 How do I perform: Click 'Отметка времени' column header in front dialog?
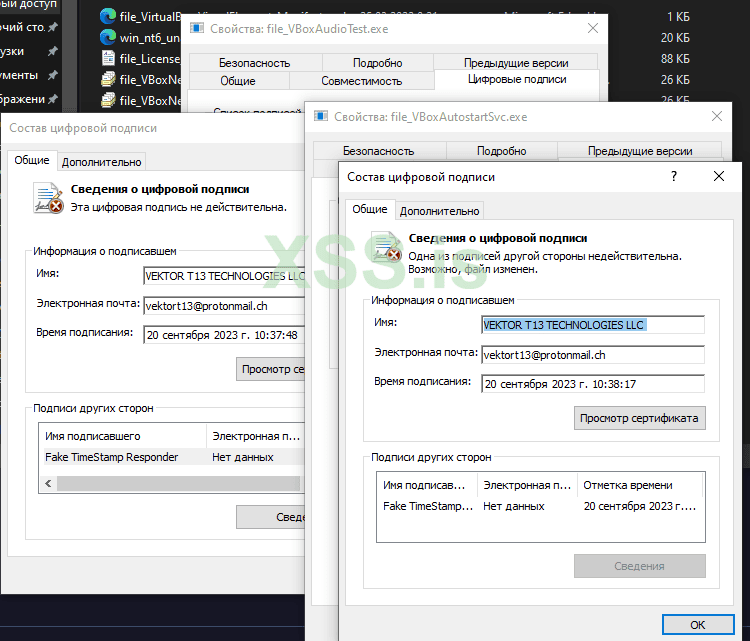(x=640, y=485)
